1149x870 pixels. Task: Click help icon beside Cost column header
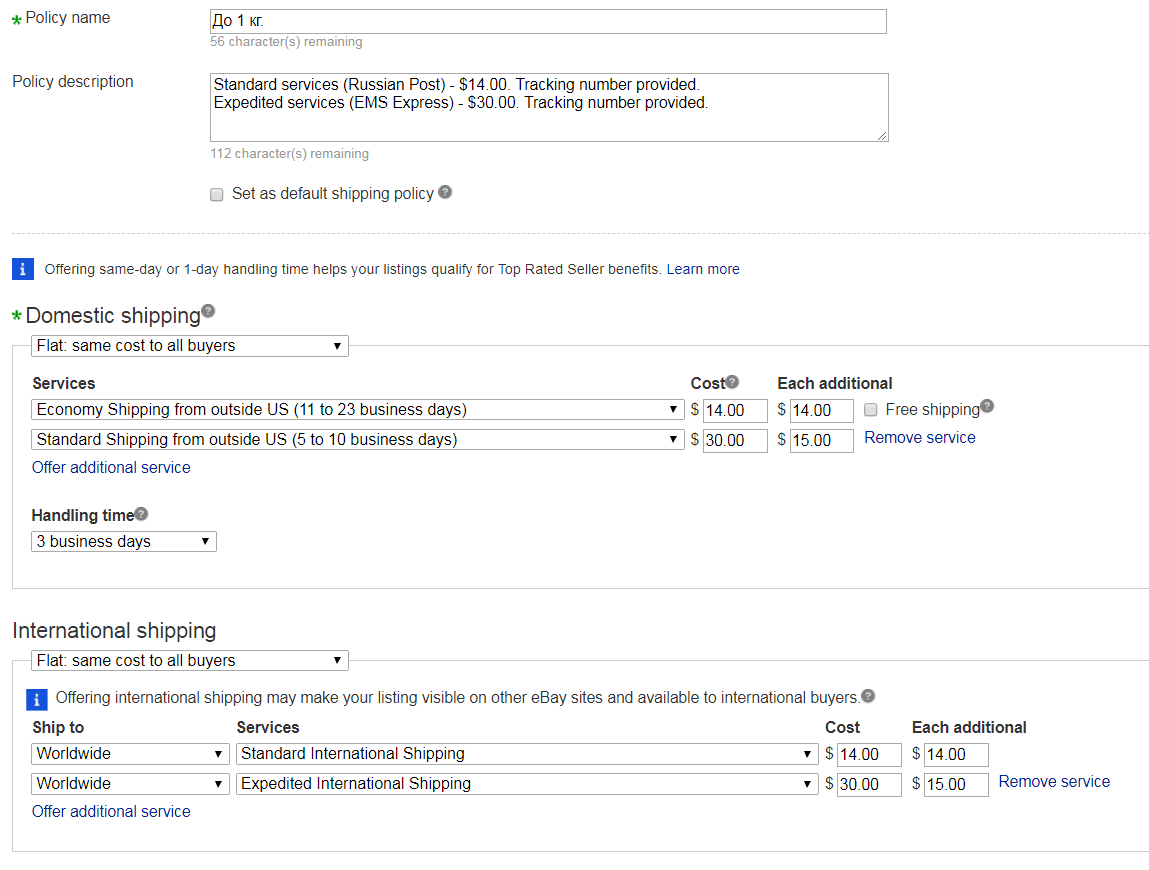[x=732, y=382]
